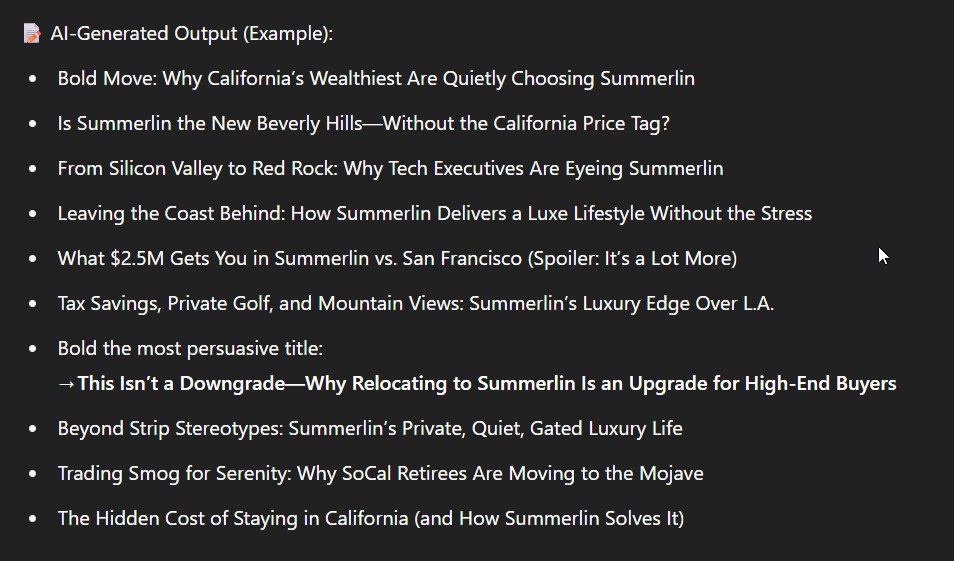Image resolution: width=954 pixels, height=561 pixels.
Task: Select the $2.5M Summerlin vs. San Francisco line
Action: pos(397,259)
